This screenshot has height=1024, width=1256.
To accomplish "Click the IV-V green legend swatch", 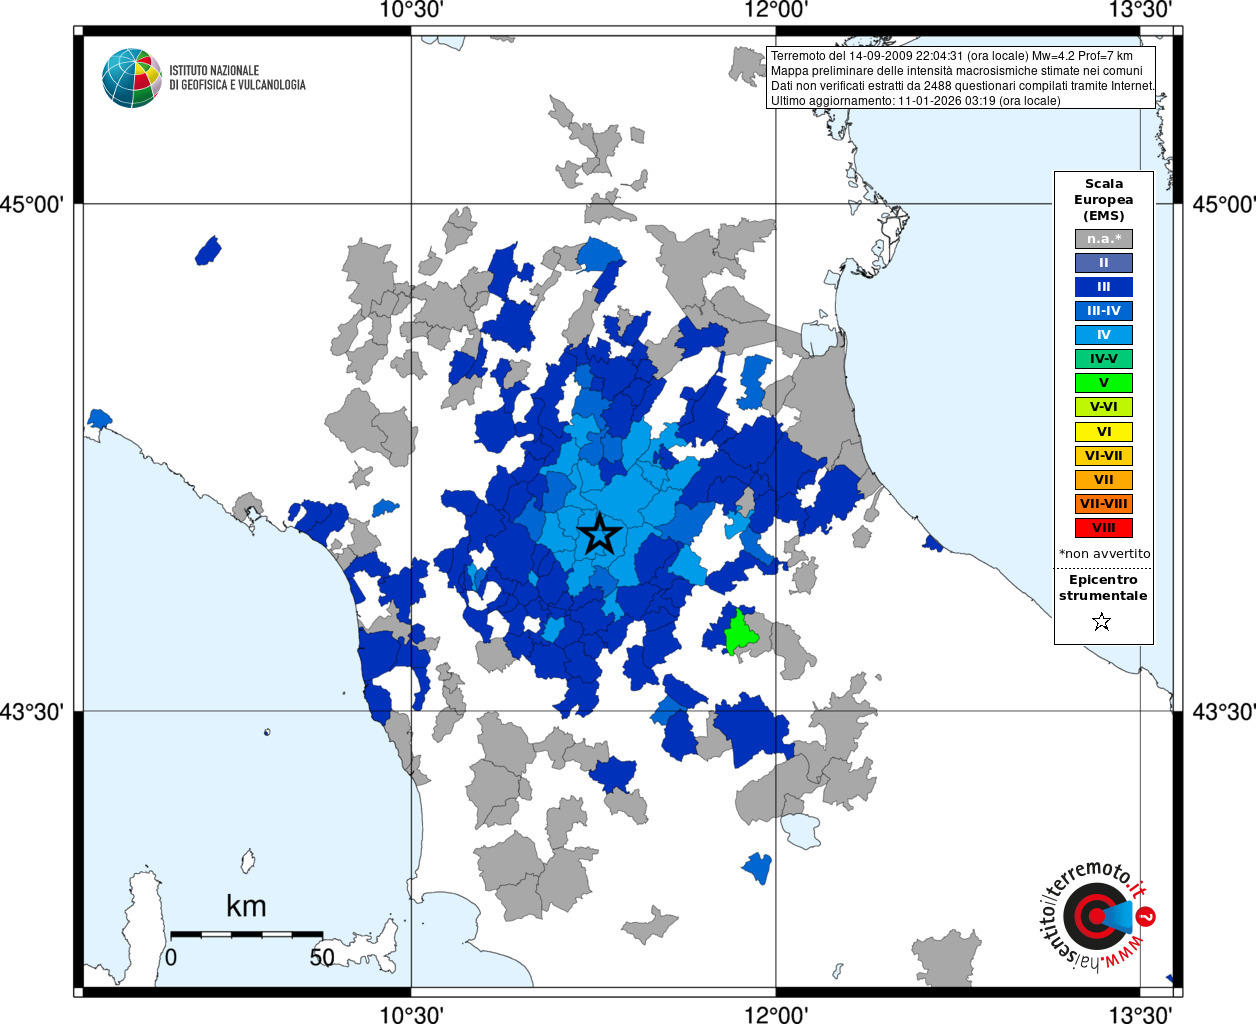I will point(1104,359).
